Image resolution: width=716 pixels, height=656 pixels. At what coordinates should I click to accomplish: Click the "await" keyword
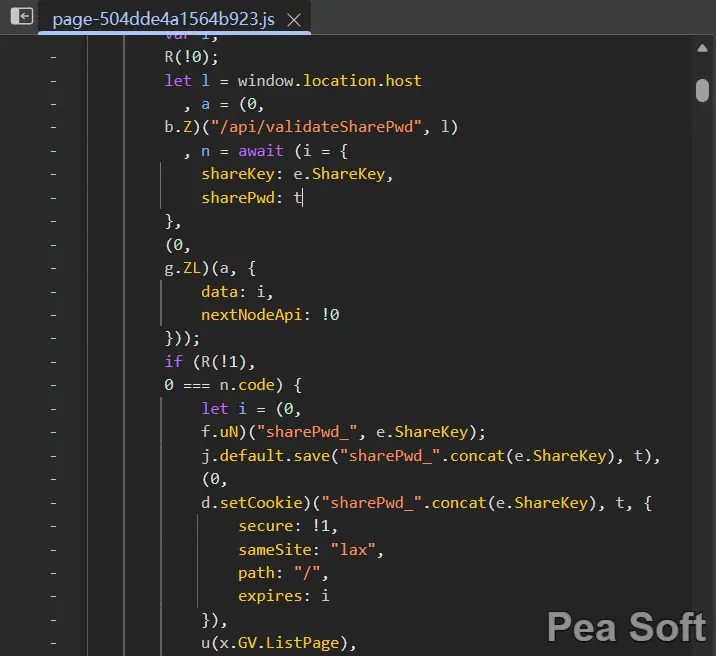(260, 151)
